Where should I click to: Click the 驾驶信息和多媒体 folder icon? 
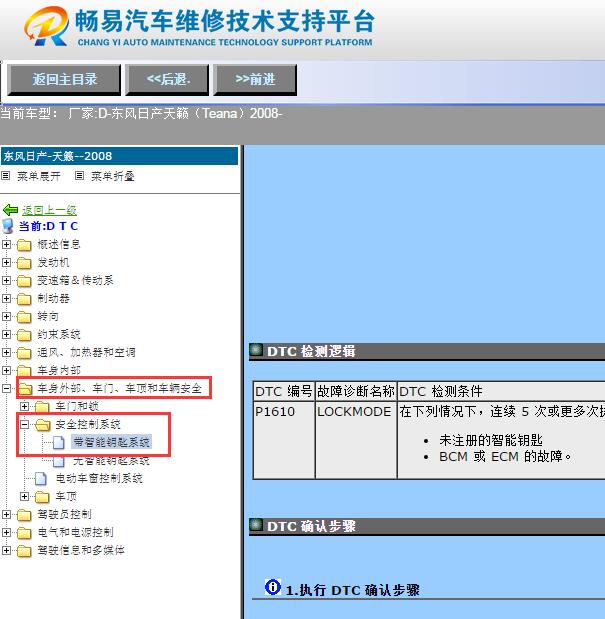pyautogui.click(x=24, y=551)
